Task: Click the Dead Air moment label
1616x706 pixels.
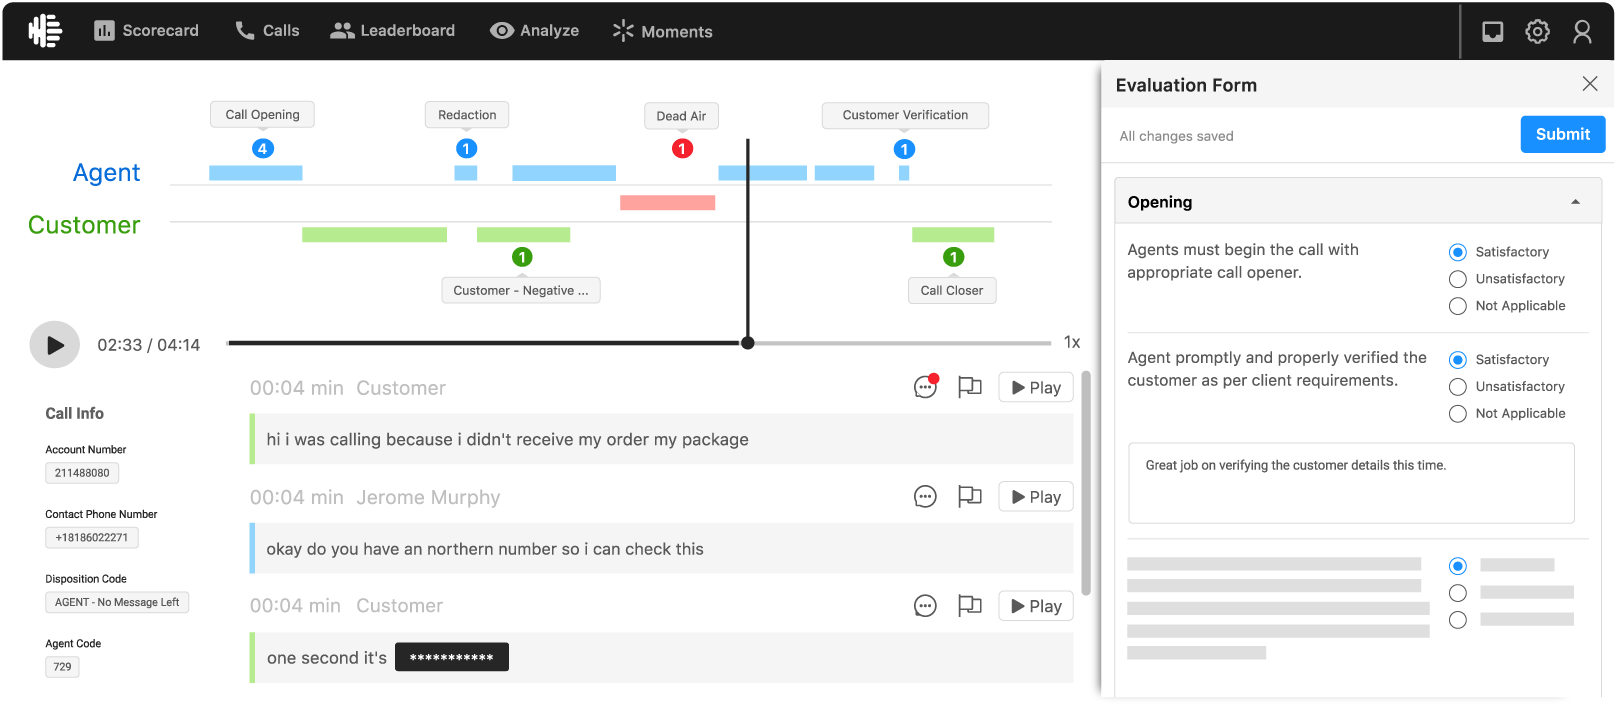Action: point(681,116)
